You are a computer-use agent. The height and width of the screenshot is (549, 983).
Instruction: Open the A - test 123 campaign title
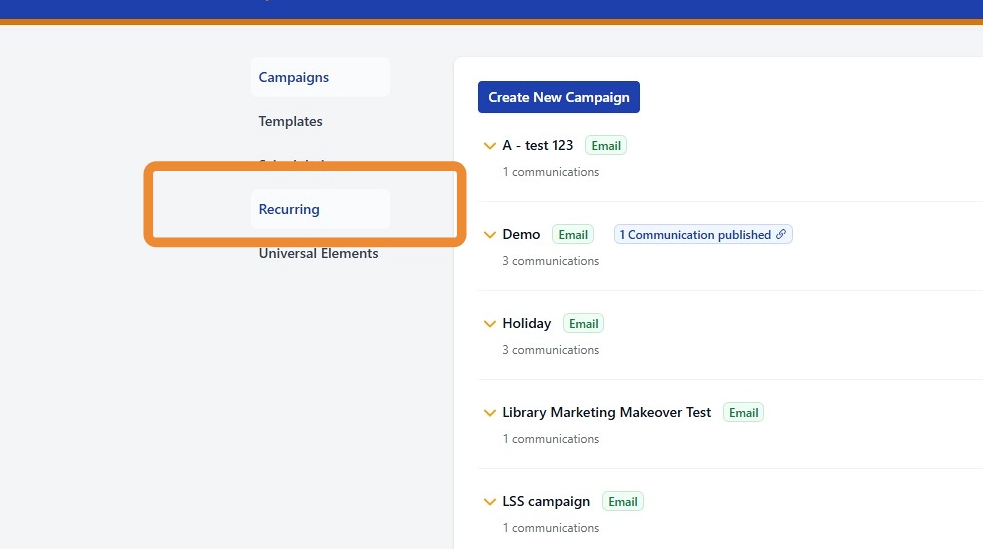click(538, 145)
